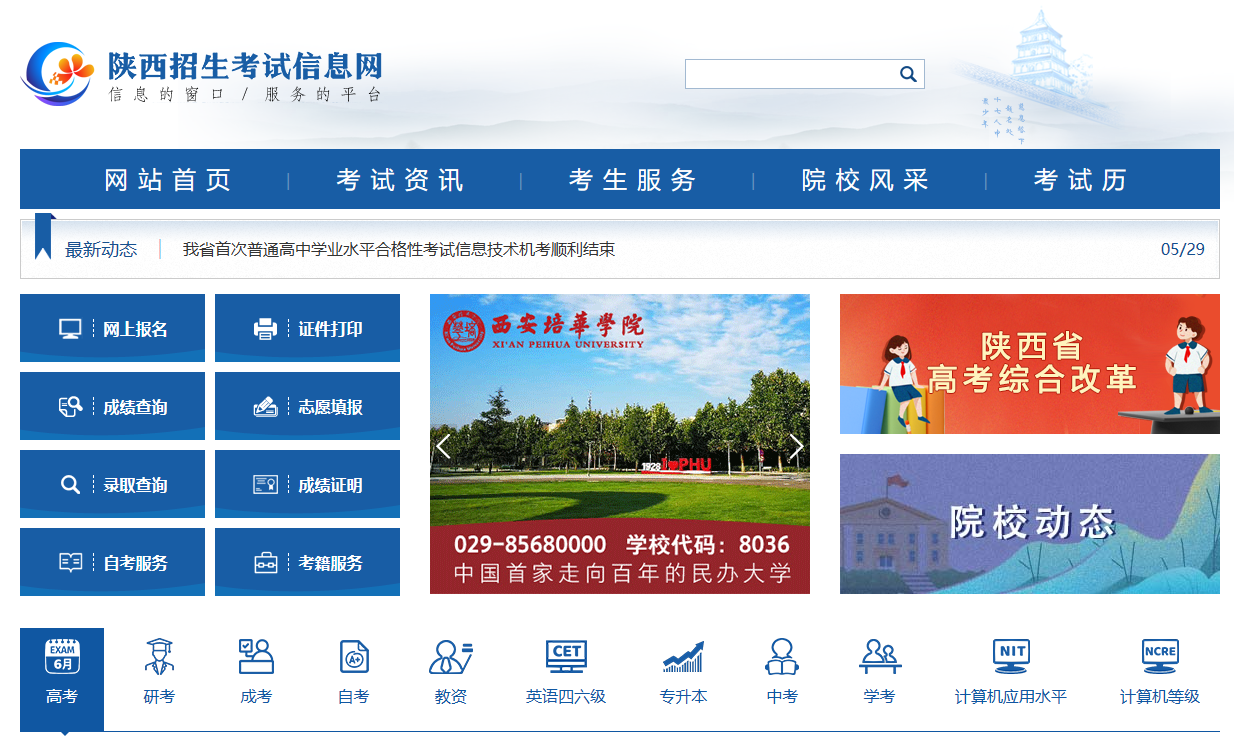This screenshot has width=1234, height=741.
Task: Select the 研考 graduate icon
Action: [x=158, y=657]
